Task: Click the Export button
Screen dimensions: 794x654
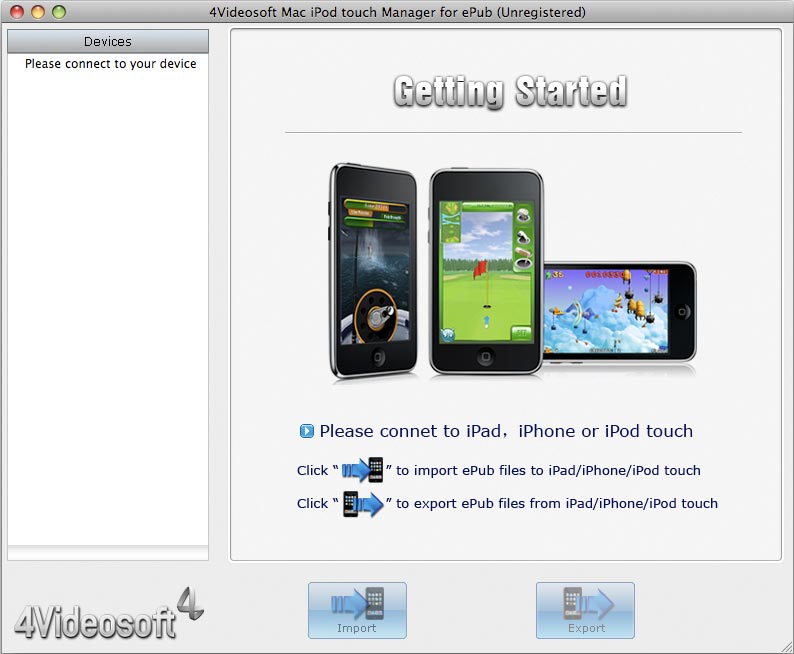Action: pyautogui.click(x=585, y=610)
